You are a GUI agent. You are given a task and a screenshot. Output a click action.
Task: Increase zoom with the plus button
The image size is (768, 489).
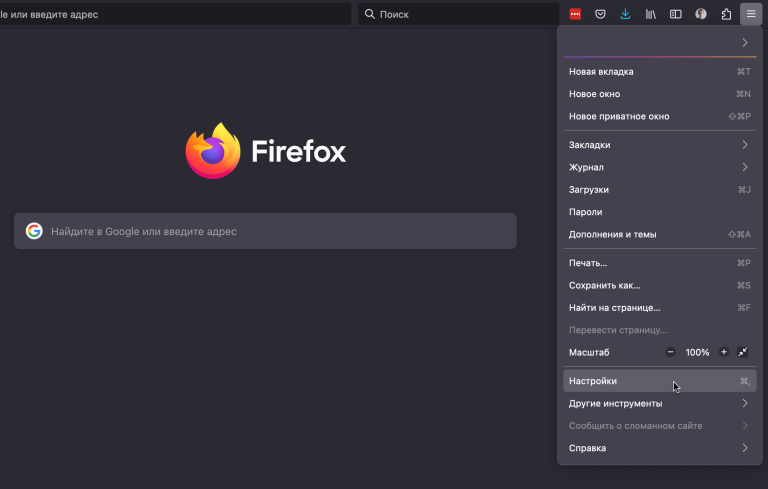(x=724, y=352)
